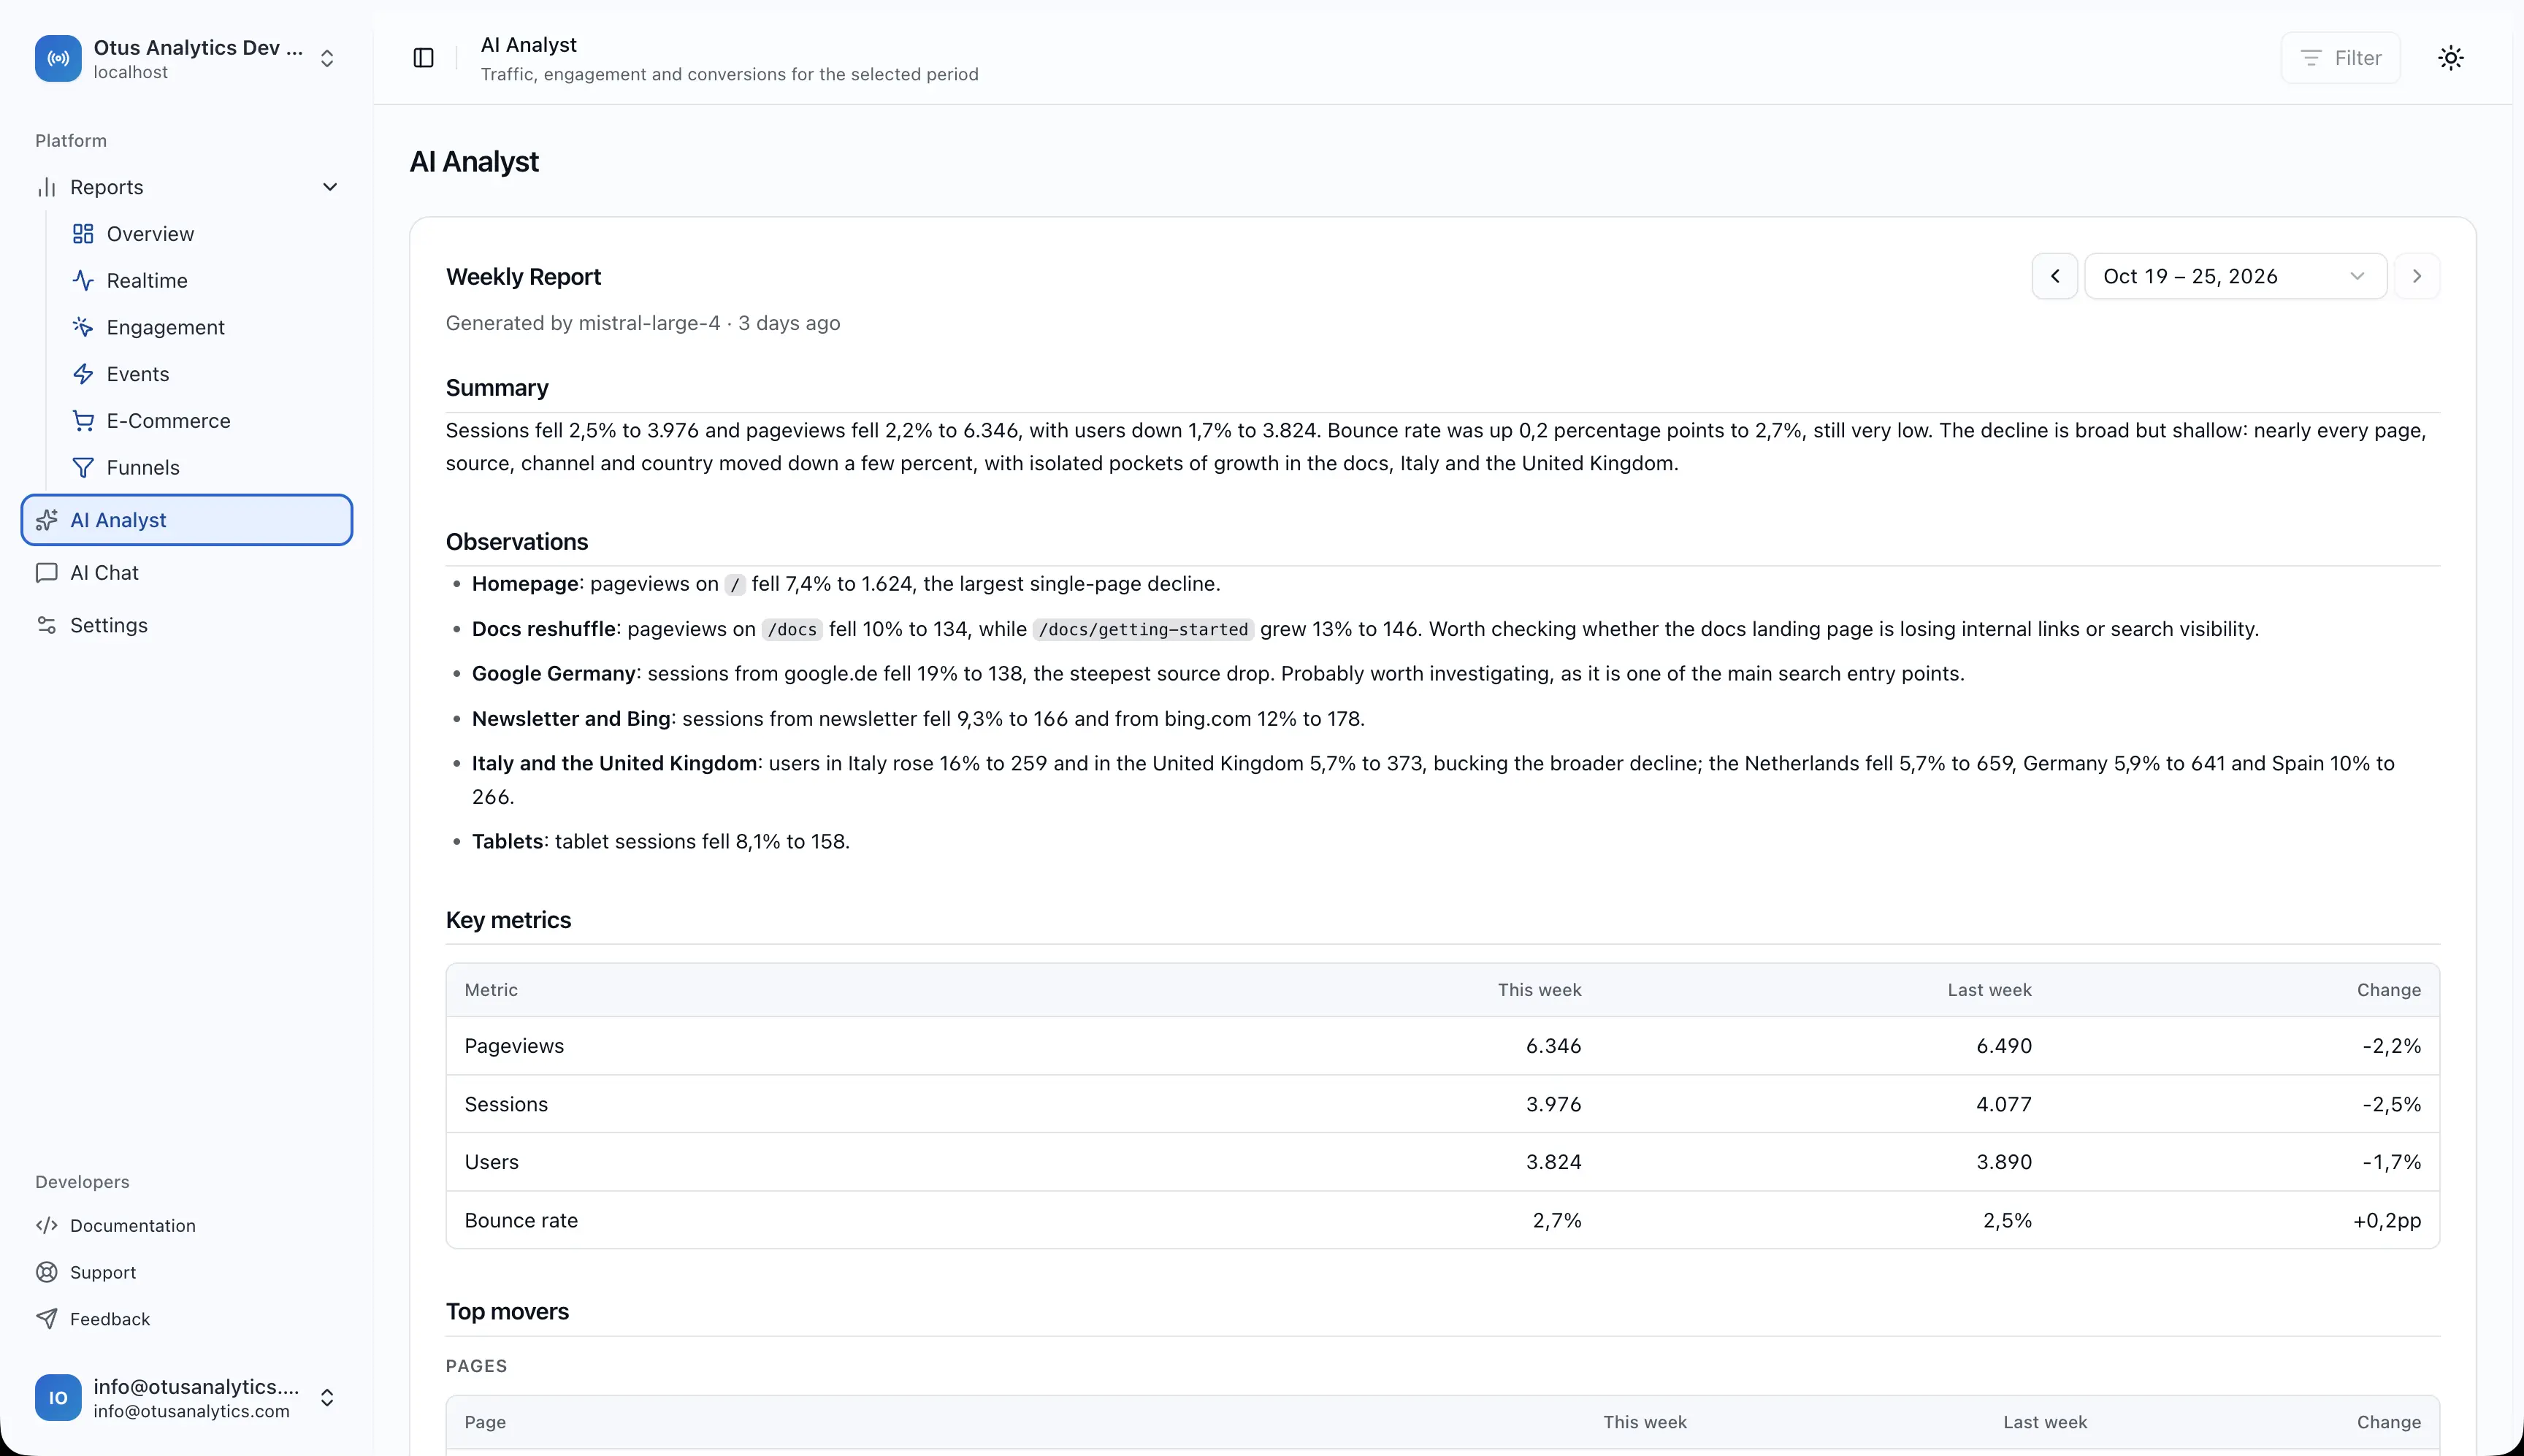This screenshot has height=1456, width=2524.
Task: Select the Bounce rate metric row
Action: tap(1442, 1220)
